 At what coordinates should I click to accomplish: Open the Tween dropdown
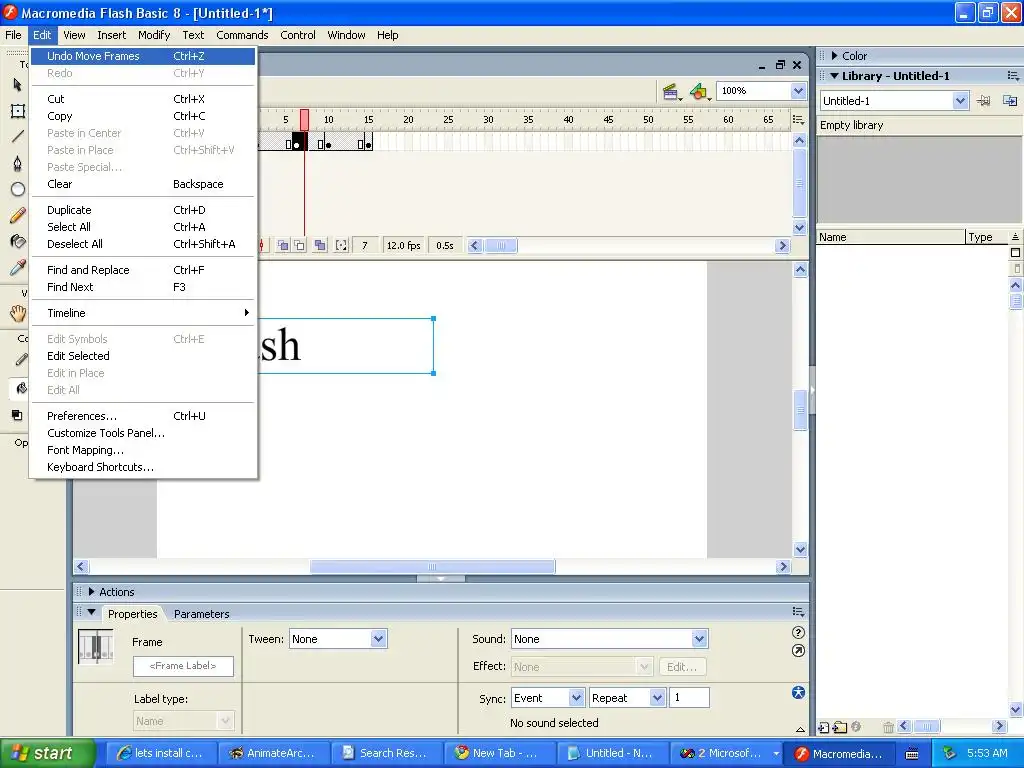pos(378,639)
